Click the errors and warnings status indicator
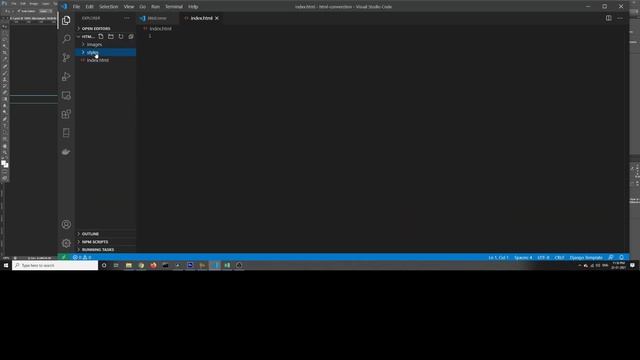 (82, 257)
